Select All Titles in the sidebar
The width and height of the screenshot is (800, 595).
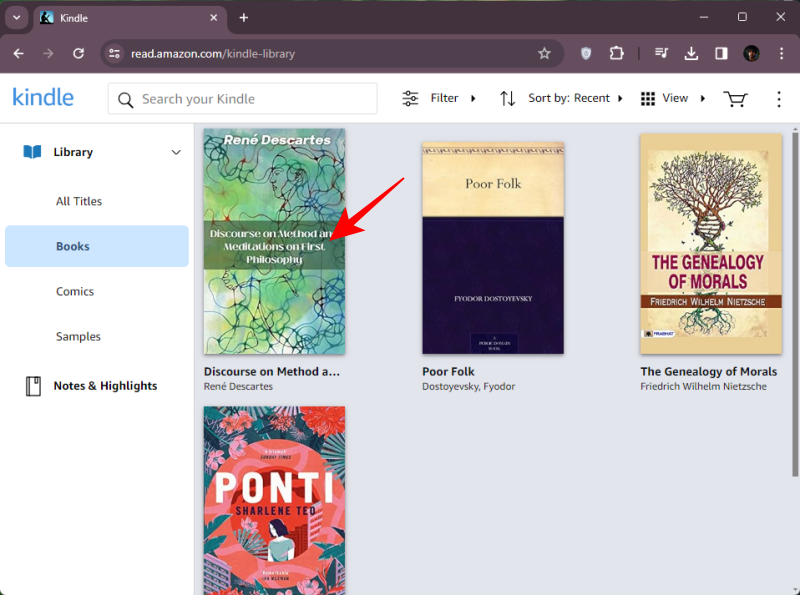(x=79, y=201)
